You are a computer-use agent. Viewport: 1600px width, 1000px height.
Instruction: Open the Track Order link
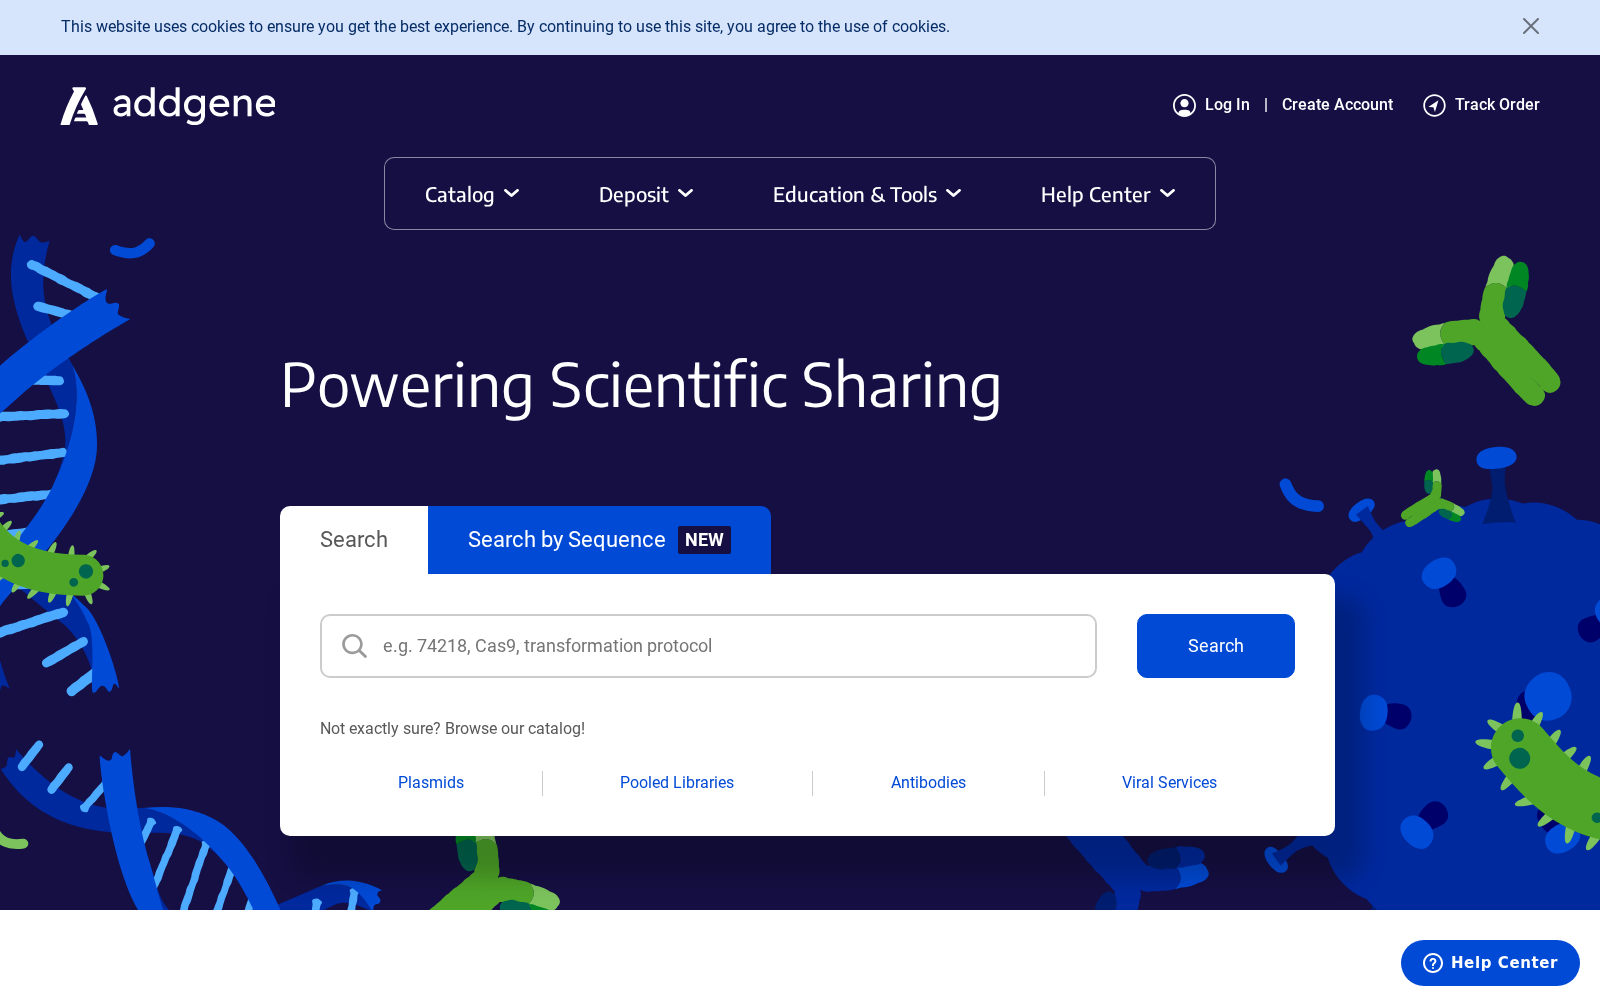[1497, 105]
